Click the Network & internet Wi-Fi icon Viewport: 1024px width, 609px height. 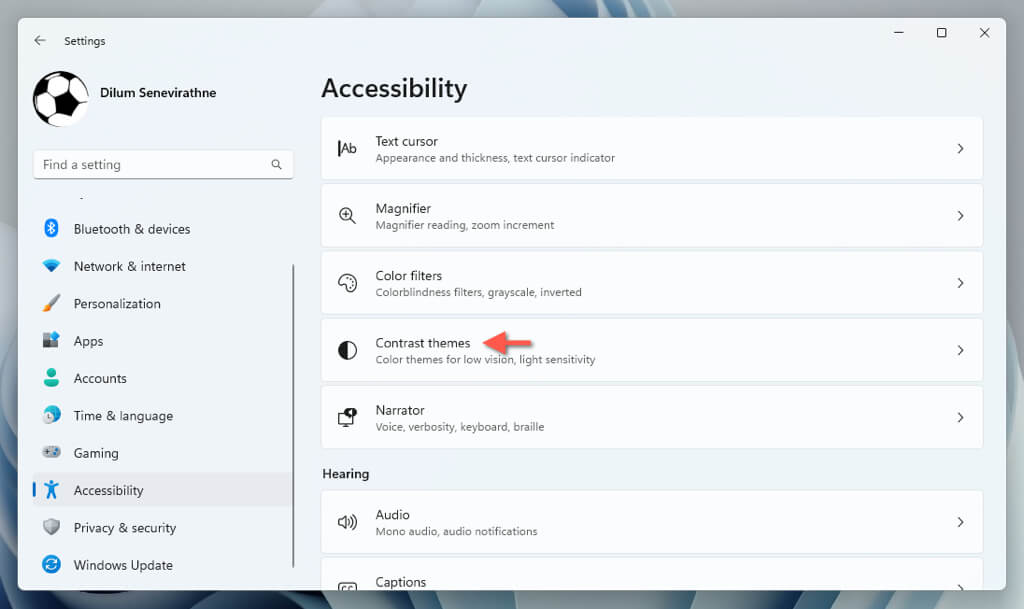51,266
